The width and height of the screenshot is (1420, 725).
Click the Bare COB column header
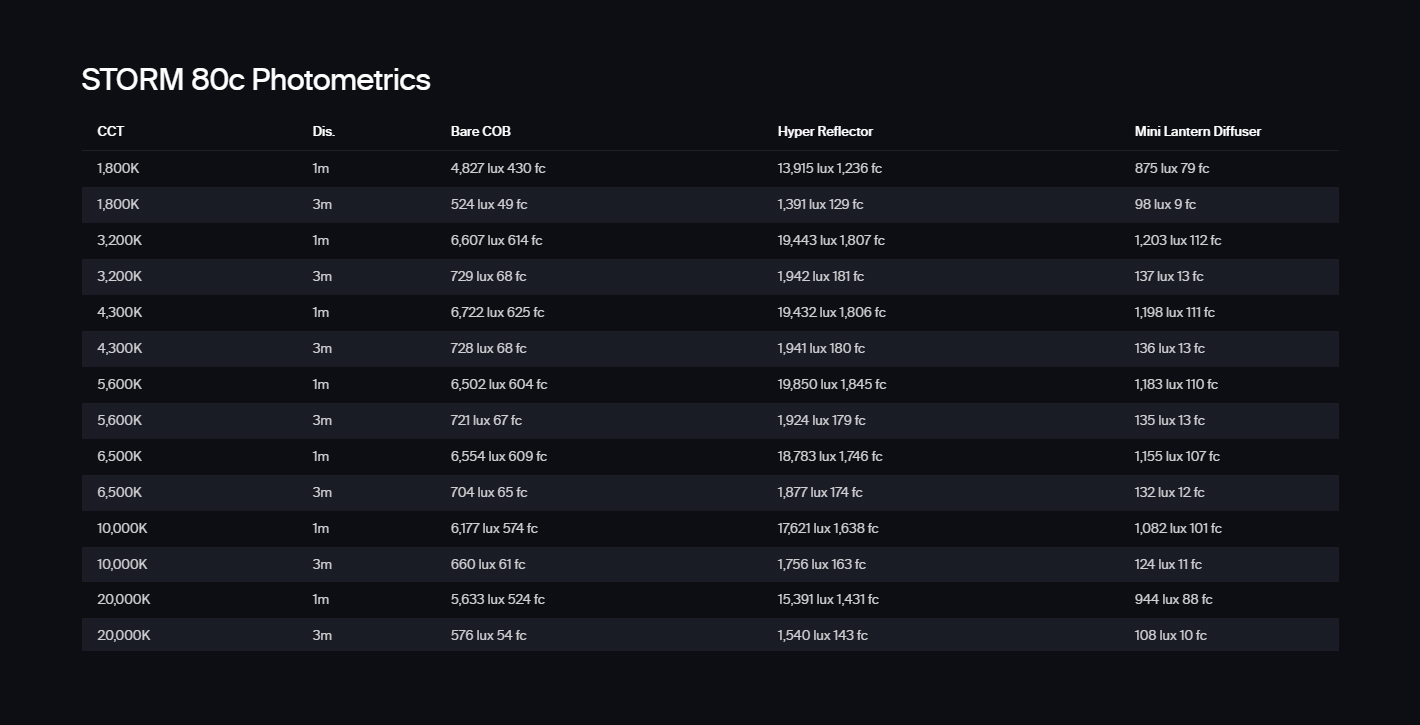[481, 132]
